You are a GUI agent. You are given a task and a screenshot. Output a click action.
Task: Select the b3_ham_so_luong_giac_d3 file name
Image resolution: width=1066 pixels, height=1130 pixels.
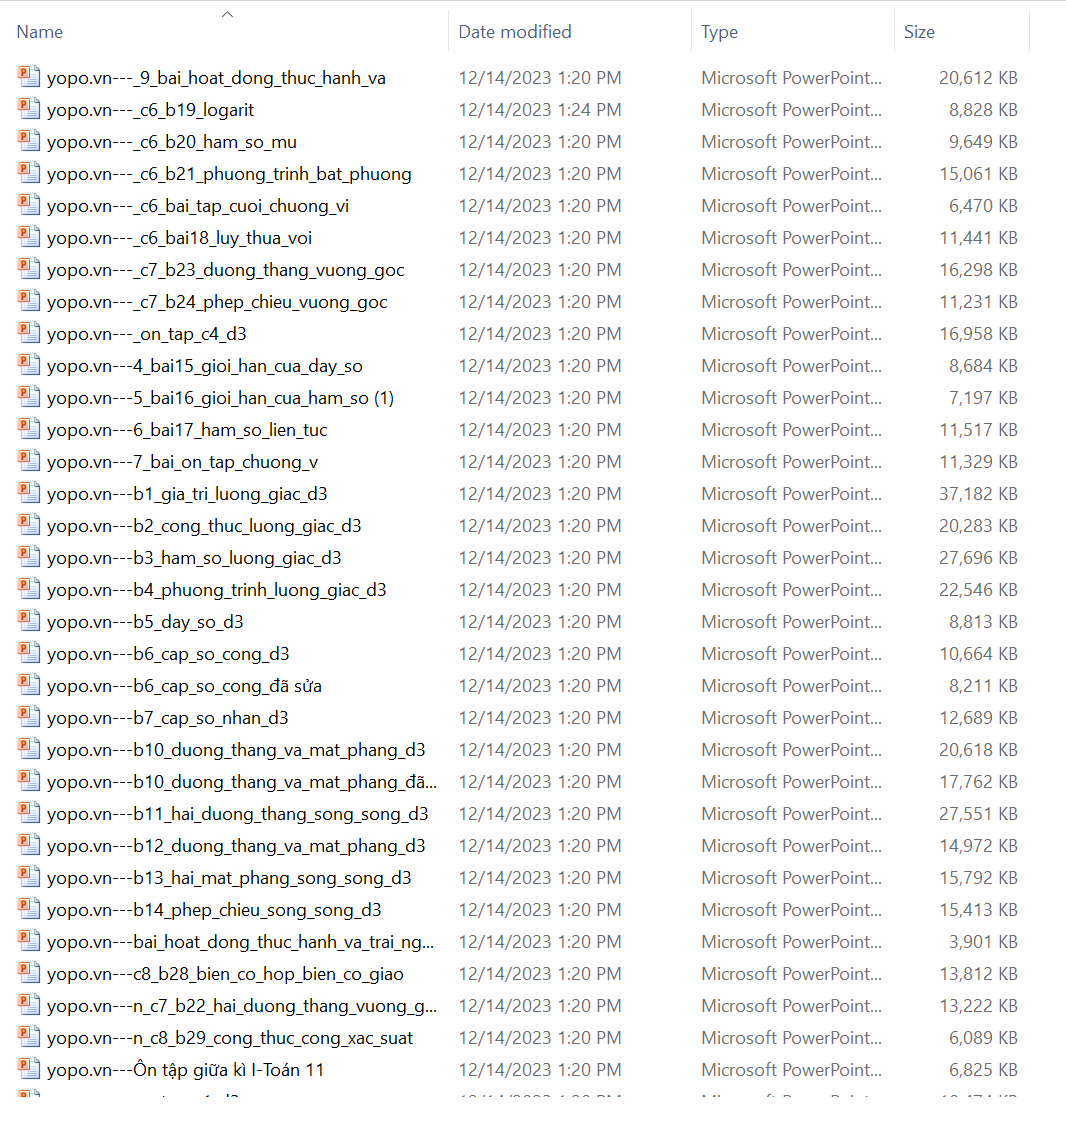pos(194,558)
